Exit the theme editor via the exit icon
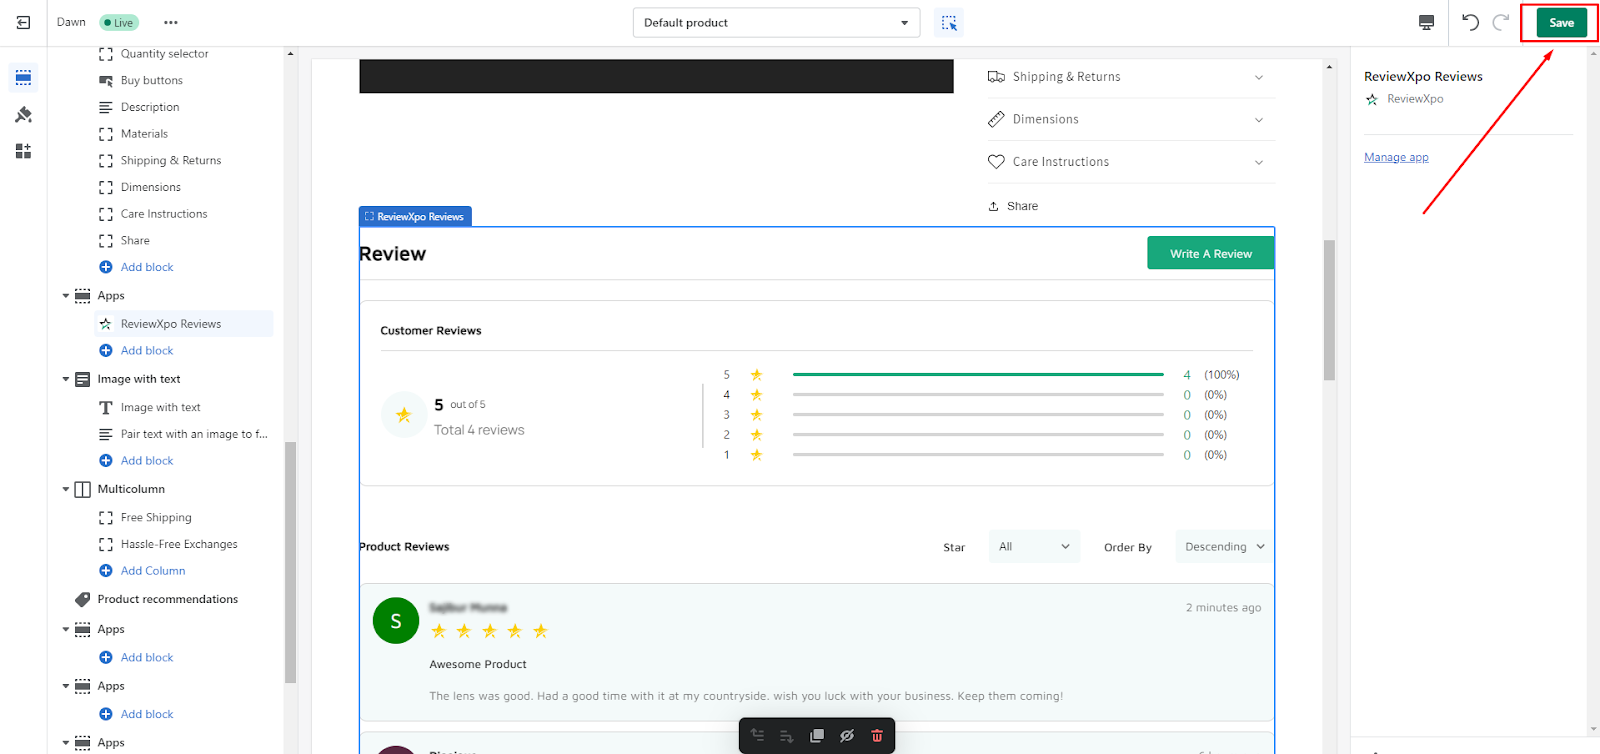Image resolution: width=1600 pixels, height=754 pixels. 23,22
